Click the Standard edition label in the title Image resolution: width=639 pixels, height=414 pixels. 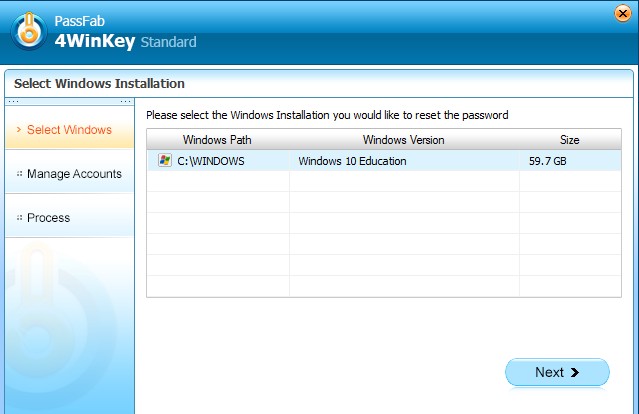[168, 42]
